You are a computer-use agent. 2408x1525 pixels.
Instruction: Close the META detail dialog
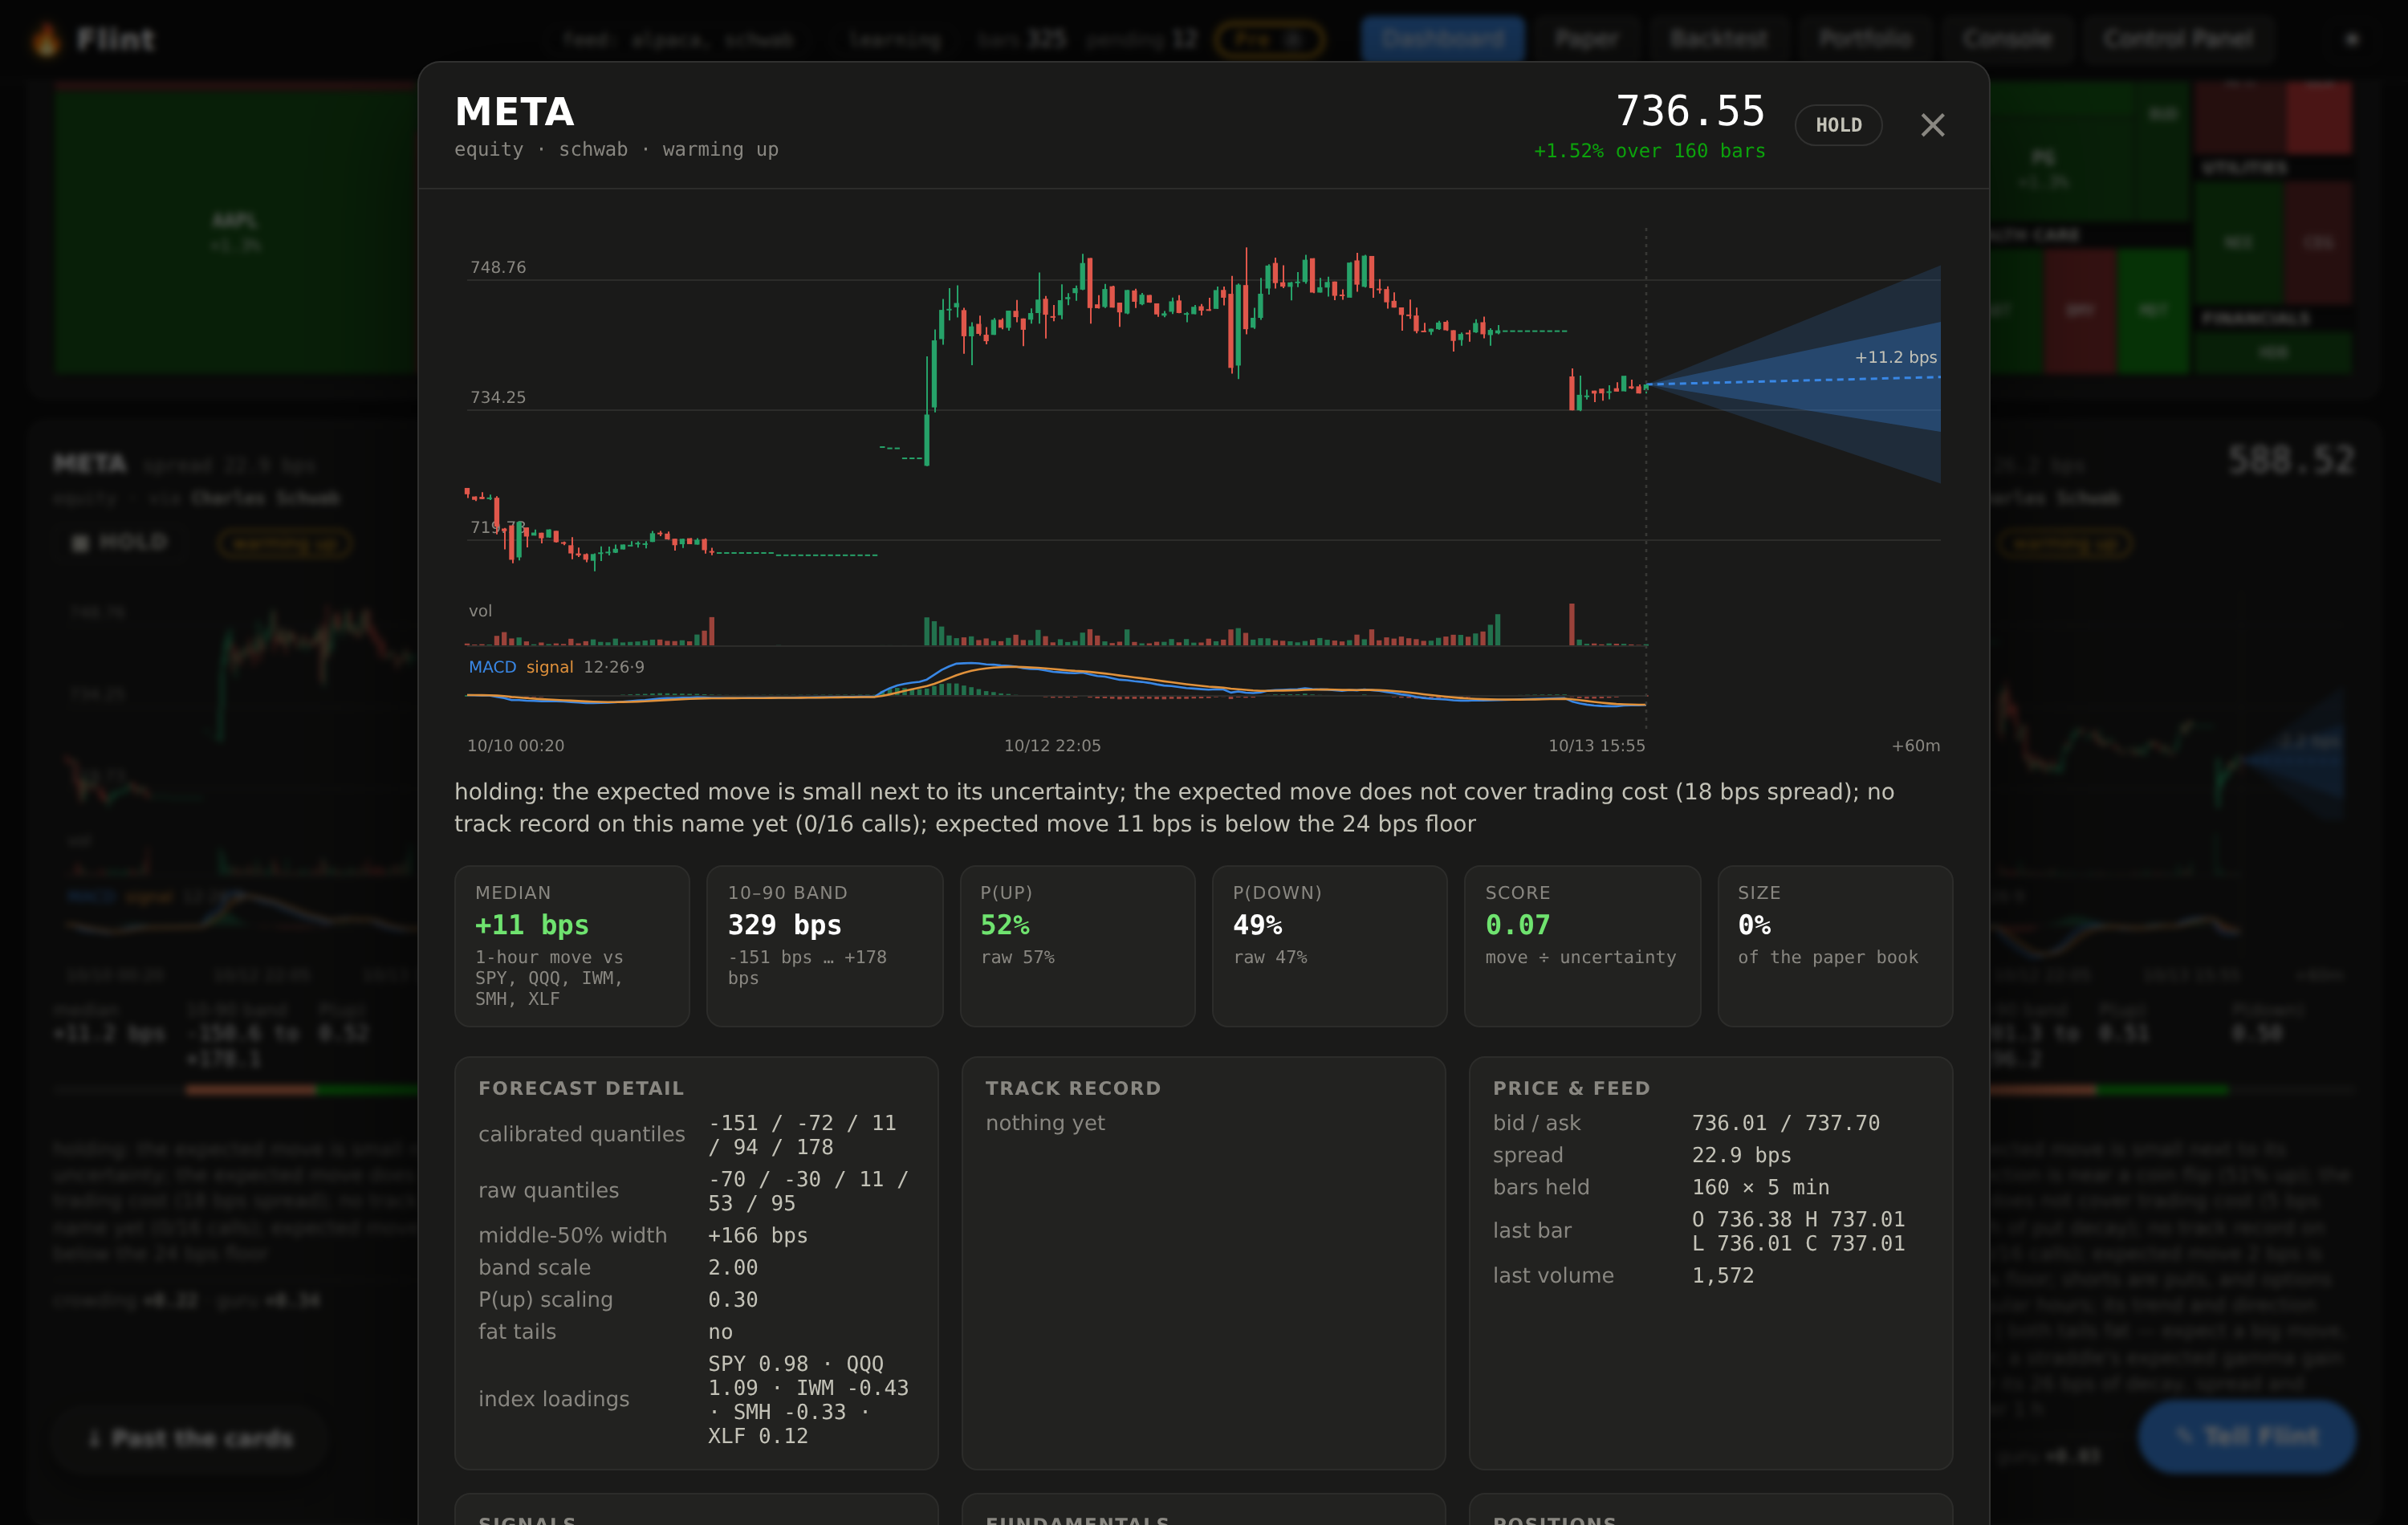pyautogui.click(x=1932, y=125)
